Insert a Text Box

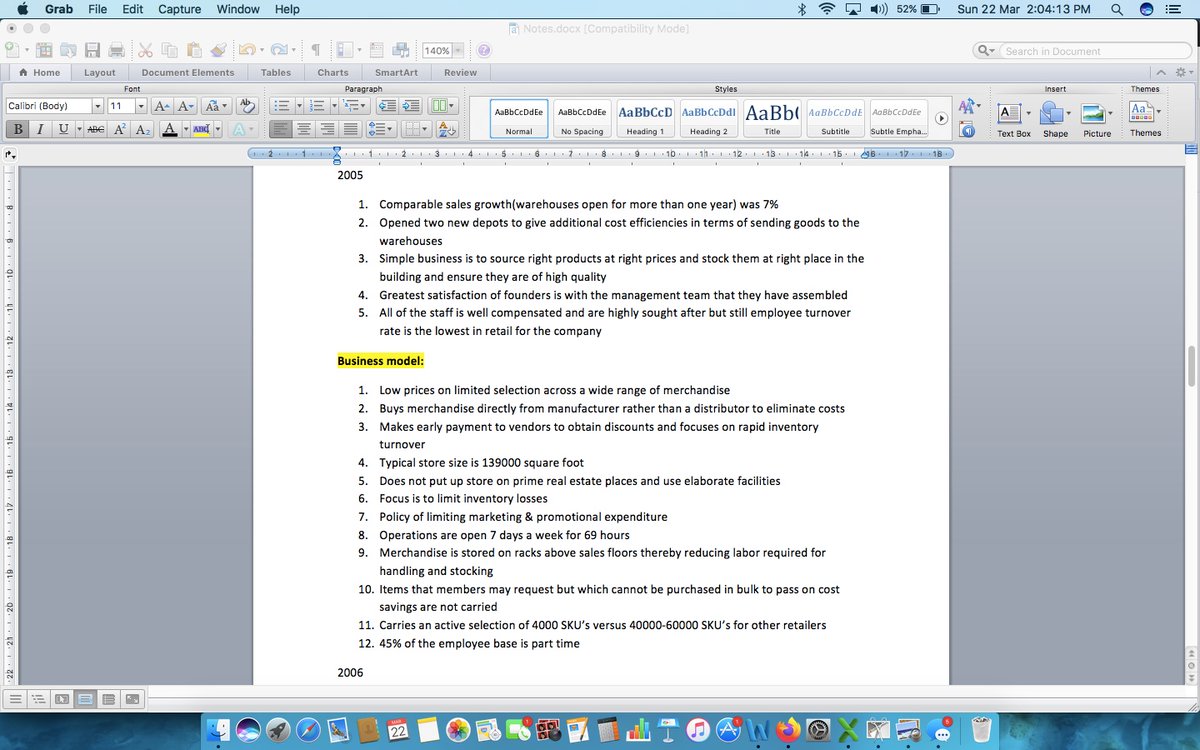(x=1013, y=119)
